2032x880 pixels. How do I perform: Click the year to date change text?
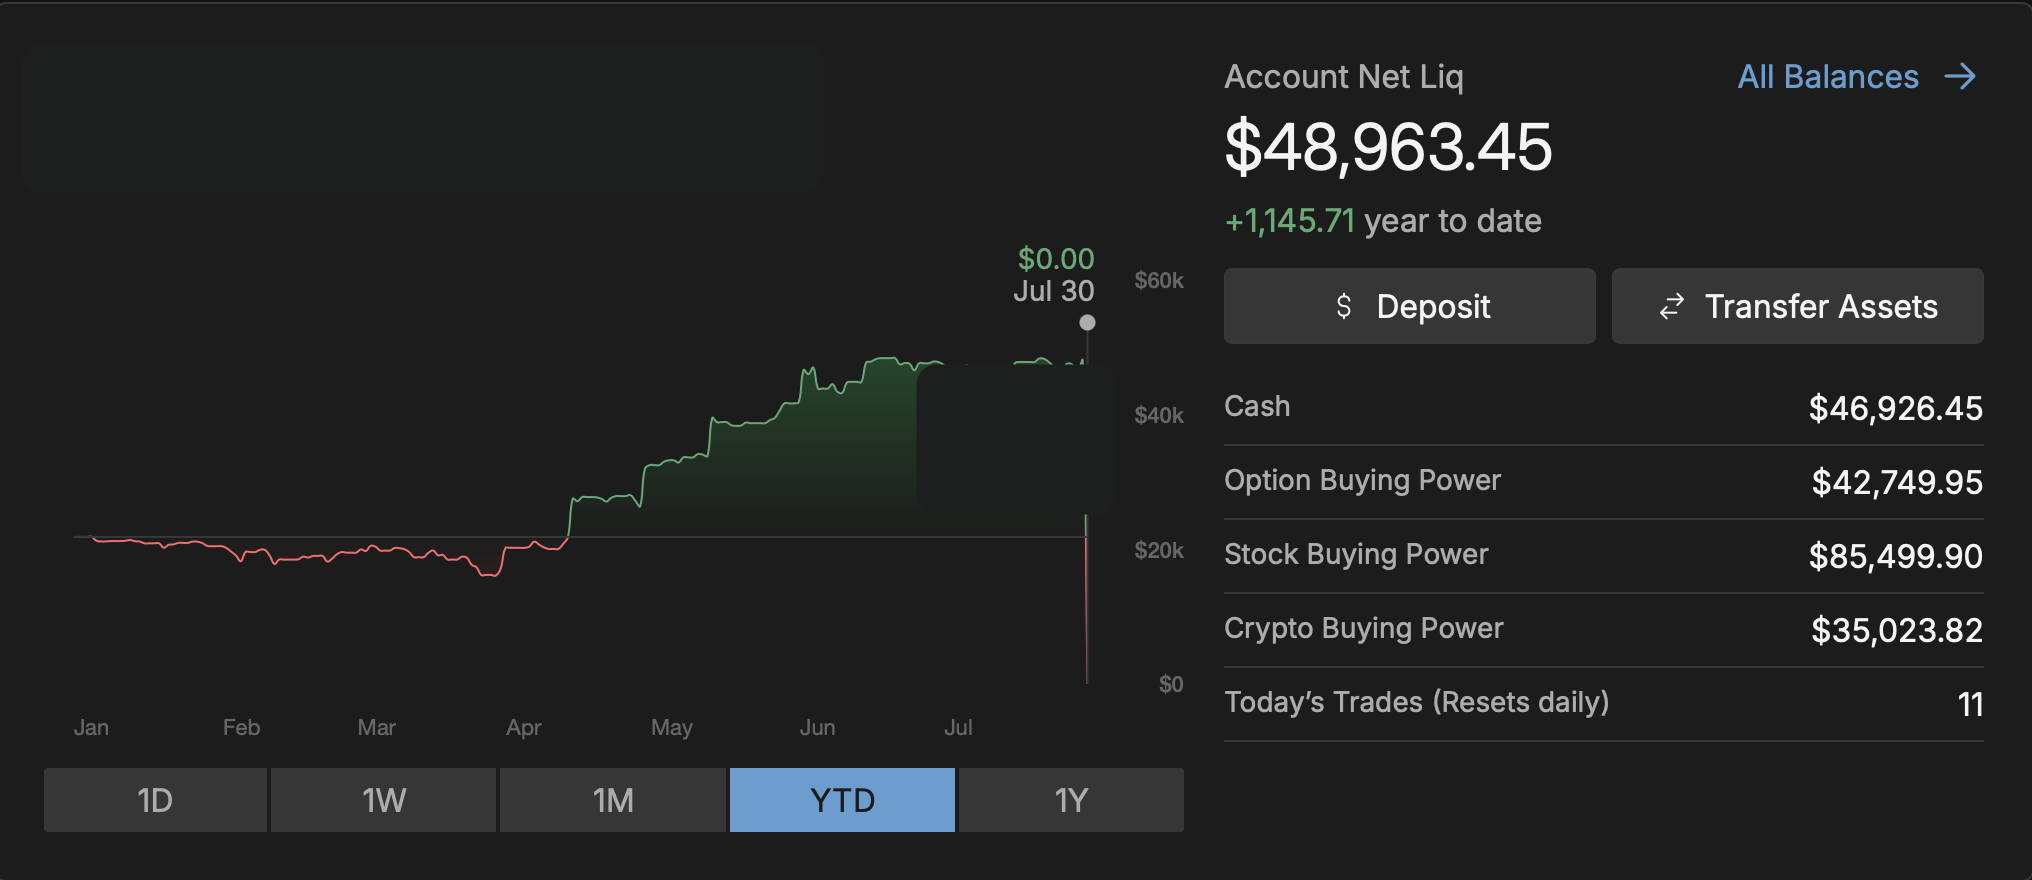1383,221
